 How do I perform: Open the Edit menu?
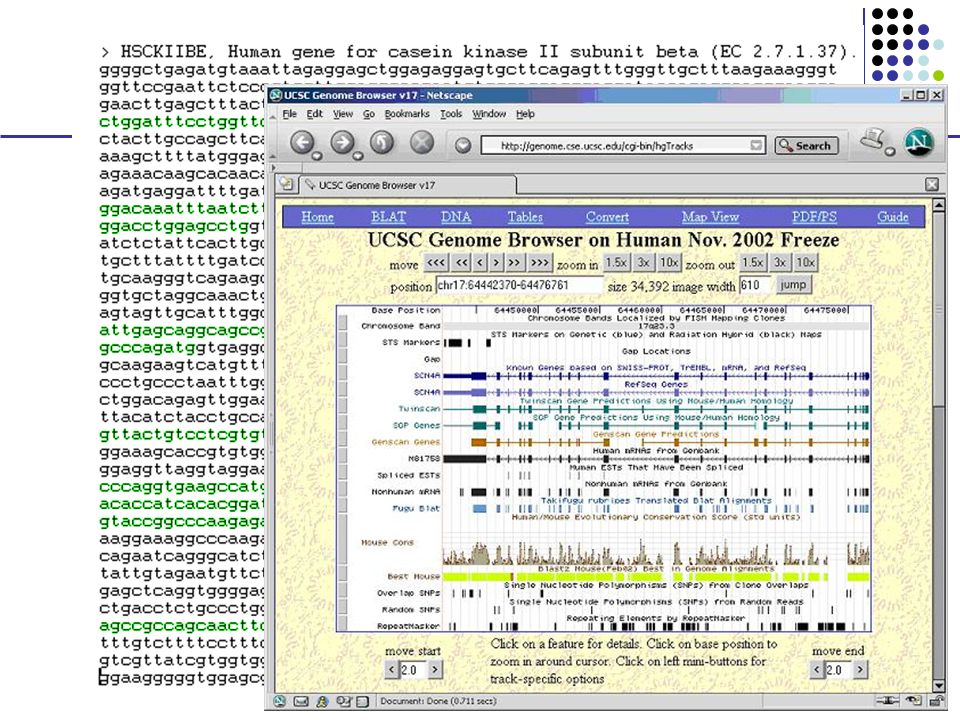coord(315,114)
